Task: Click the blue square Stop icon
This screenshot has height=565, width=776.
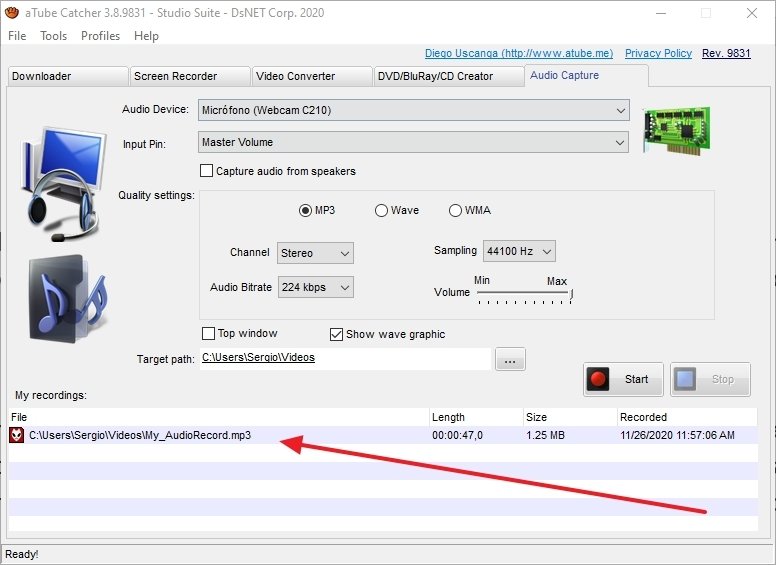Action: [685, 379]
